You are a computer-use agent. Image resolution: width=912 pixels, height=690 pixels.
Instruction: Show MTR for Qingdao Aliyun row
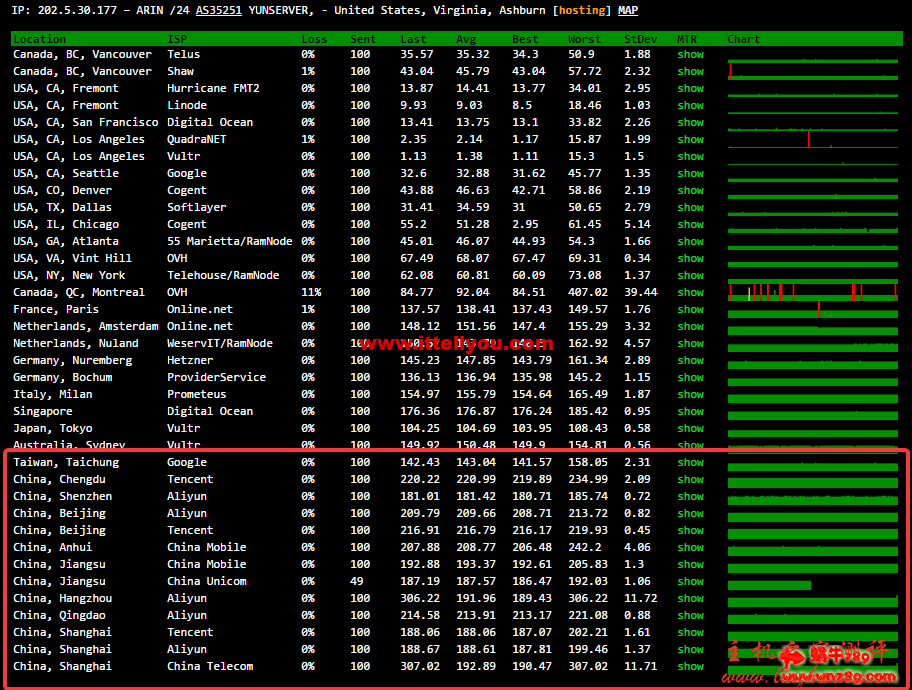690,615
